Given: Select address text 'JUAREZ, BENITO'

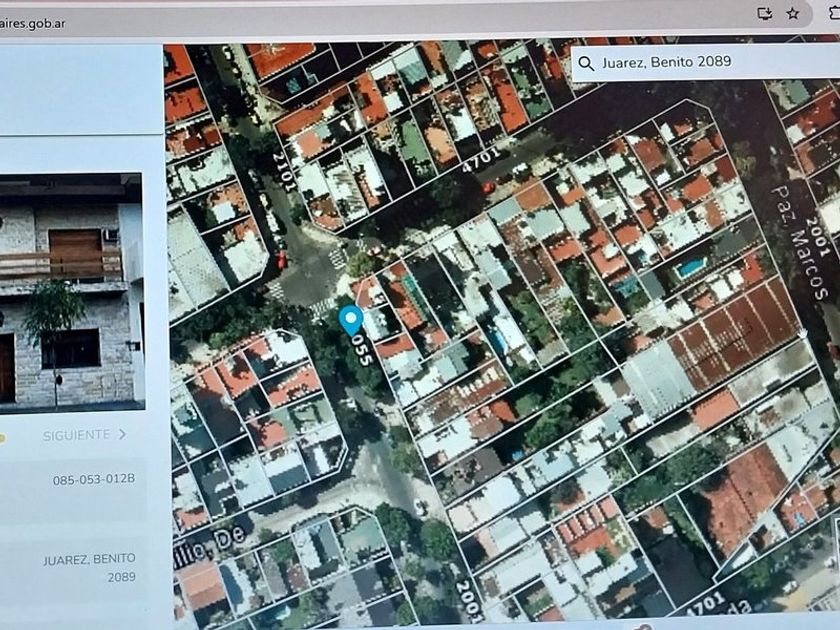Looking at the screenshot, I should pyautogui.click(x=89, y=560).
